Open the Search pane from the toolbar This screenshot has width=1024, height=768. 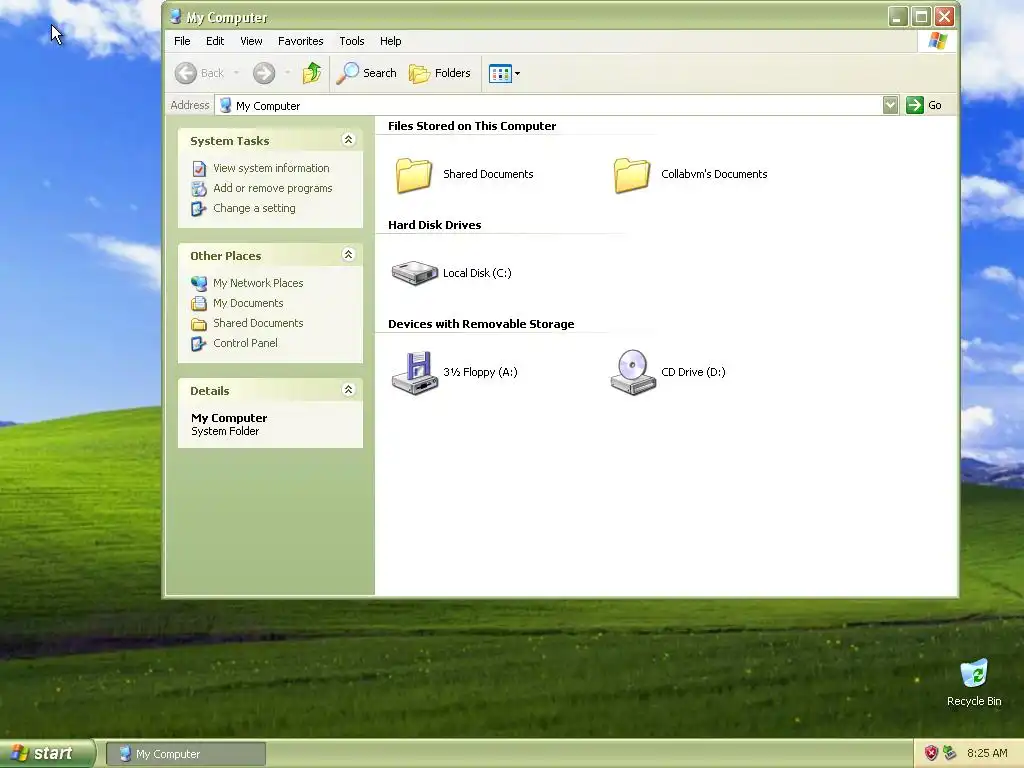point(366,73)
